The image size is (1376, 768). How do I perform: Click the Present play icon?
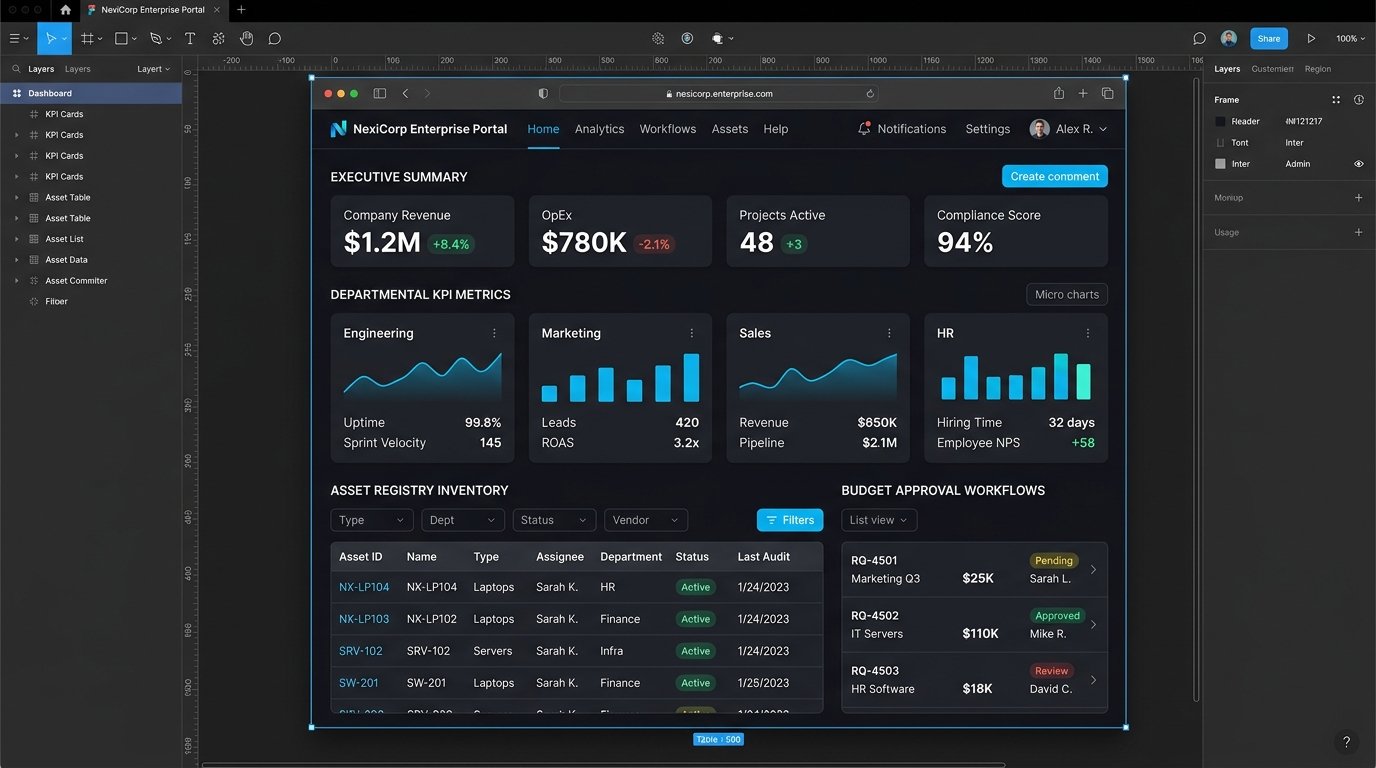pyautogui.click(x=1311, y=38)
